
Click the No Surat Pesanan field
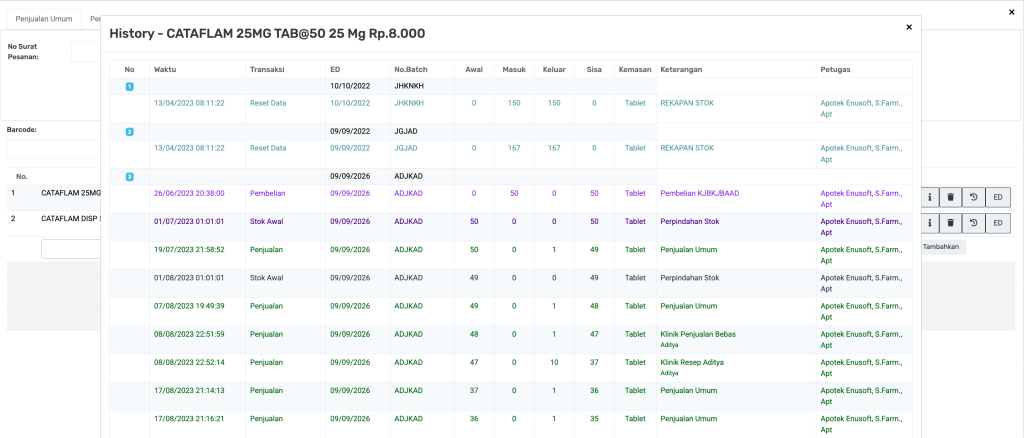pos(85,52)
